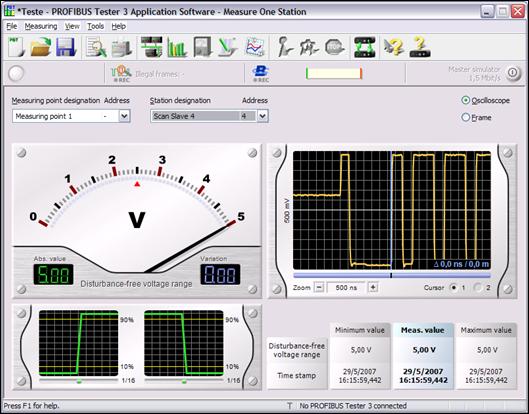Click the illegal frames REC icon
Image resolution: width=529 pixels, height=414 pixels.
(121, 74)
